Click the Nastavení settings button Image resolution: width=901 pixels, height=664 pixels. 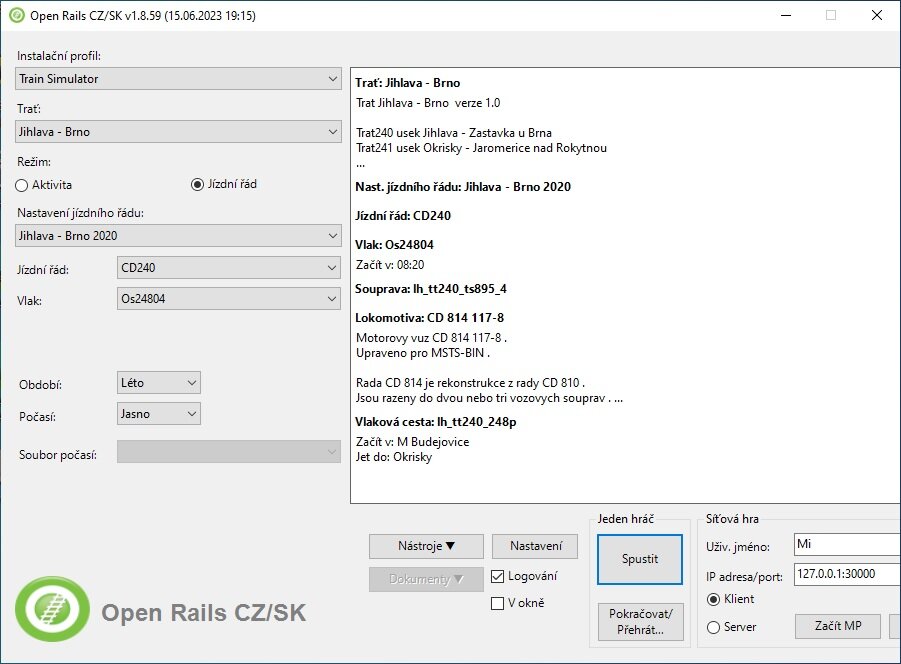pos(534,546)
